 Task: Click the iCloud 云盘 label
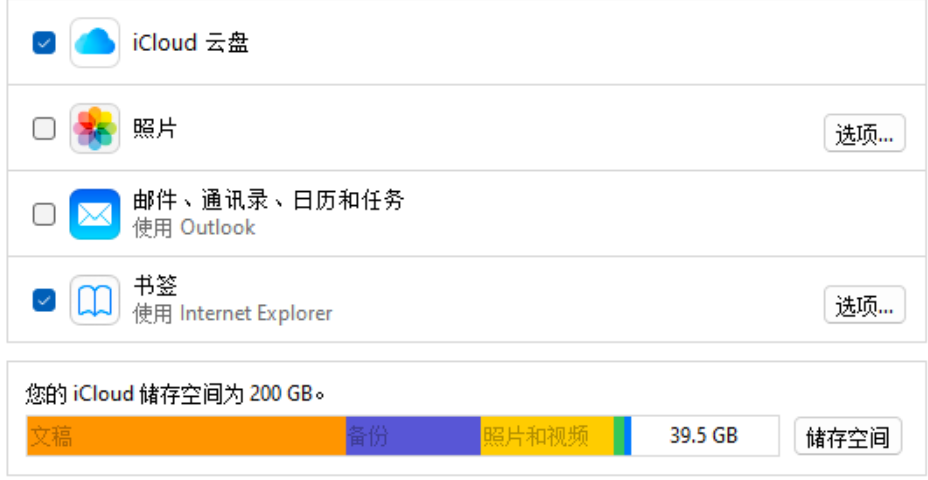191,43
